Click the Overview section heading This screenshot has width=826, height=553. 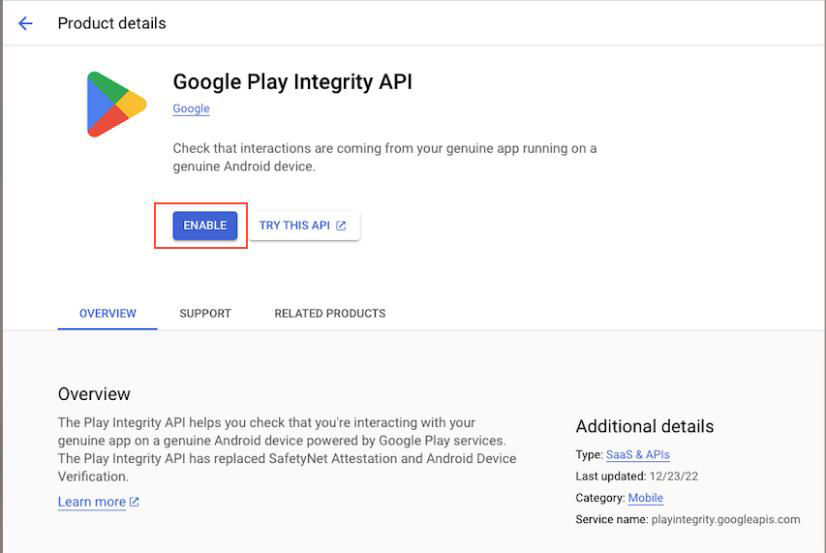tap(94, 394)
